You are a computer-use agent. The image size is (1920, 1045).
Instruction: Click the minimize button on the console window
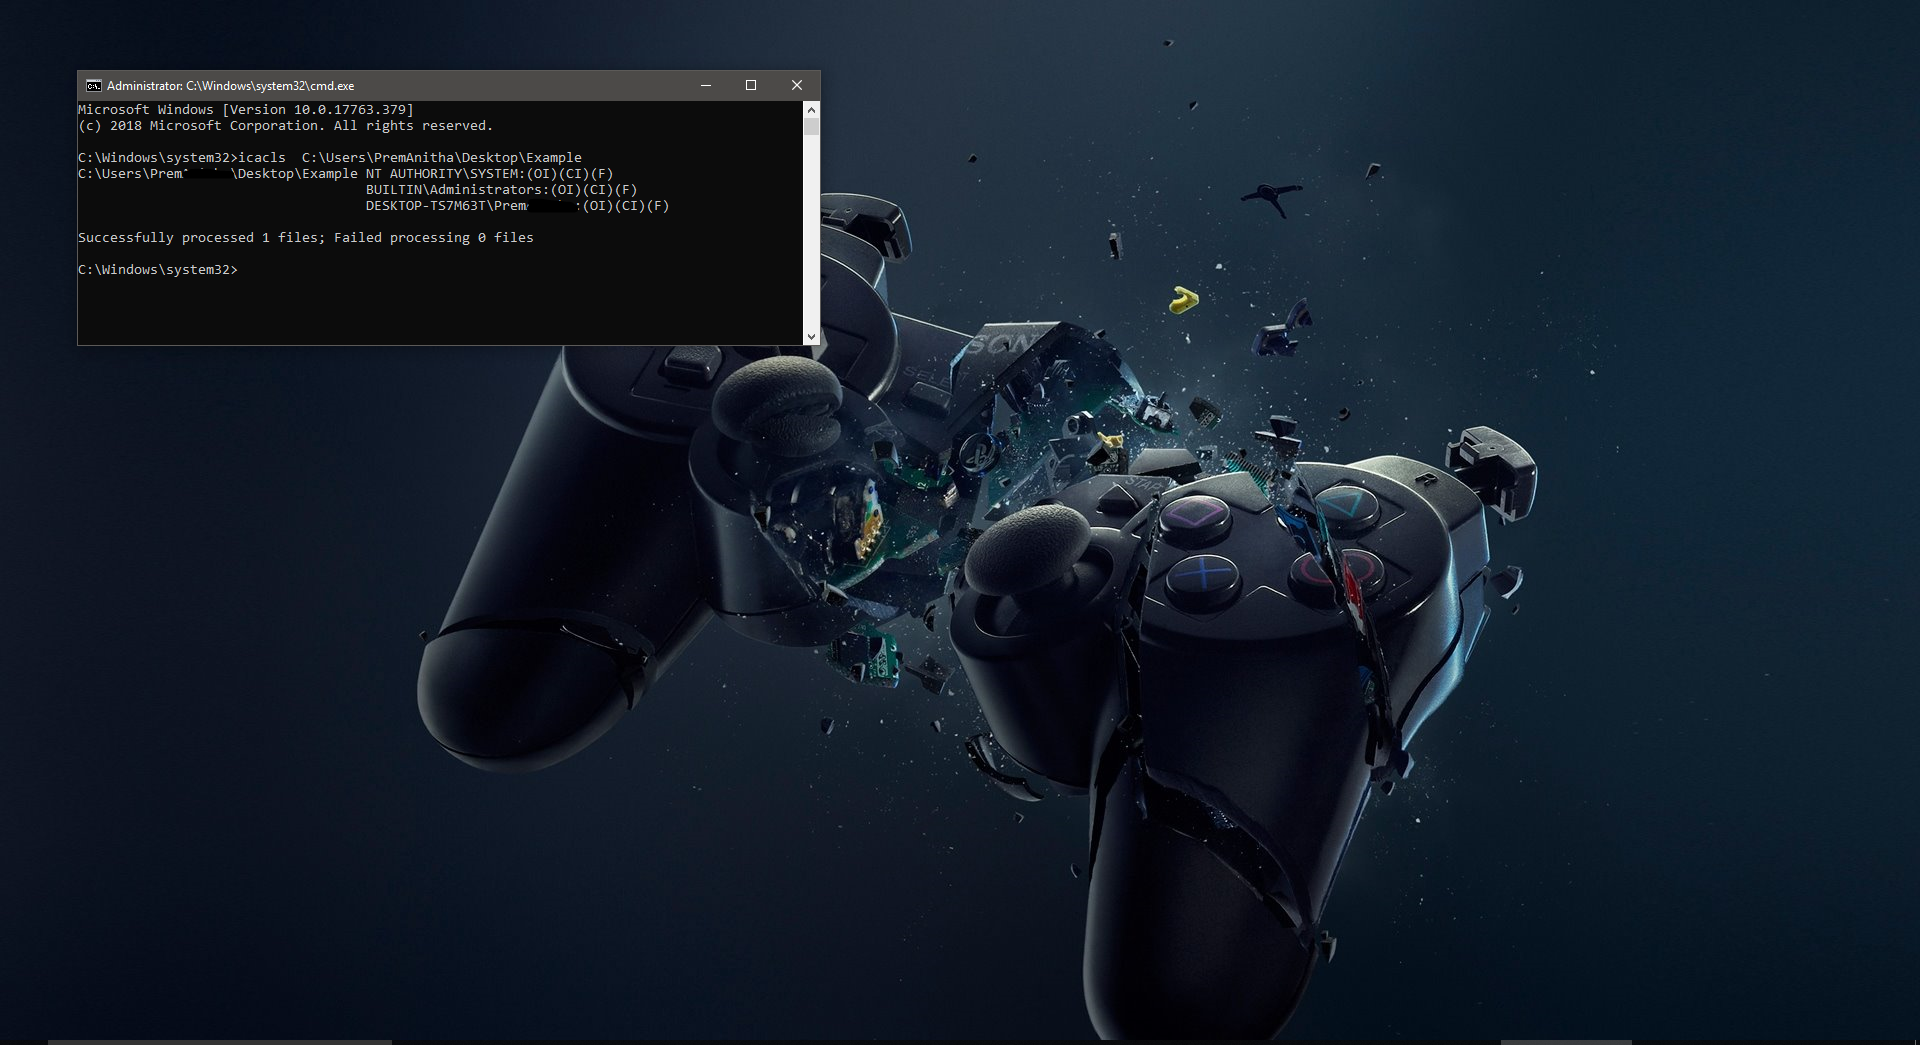pos(706,85)
